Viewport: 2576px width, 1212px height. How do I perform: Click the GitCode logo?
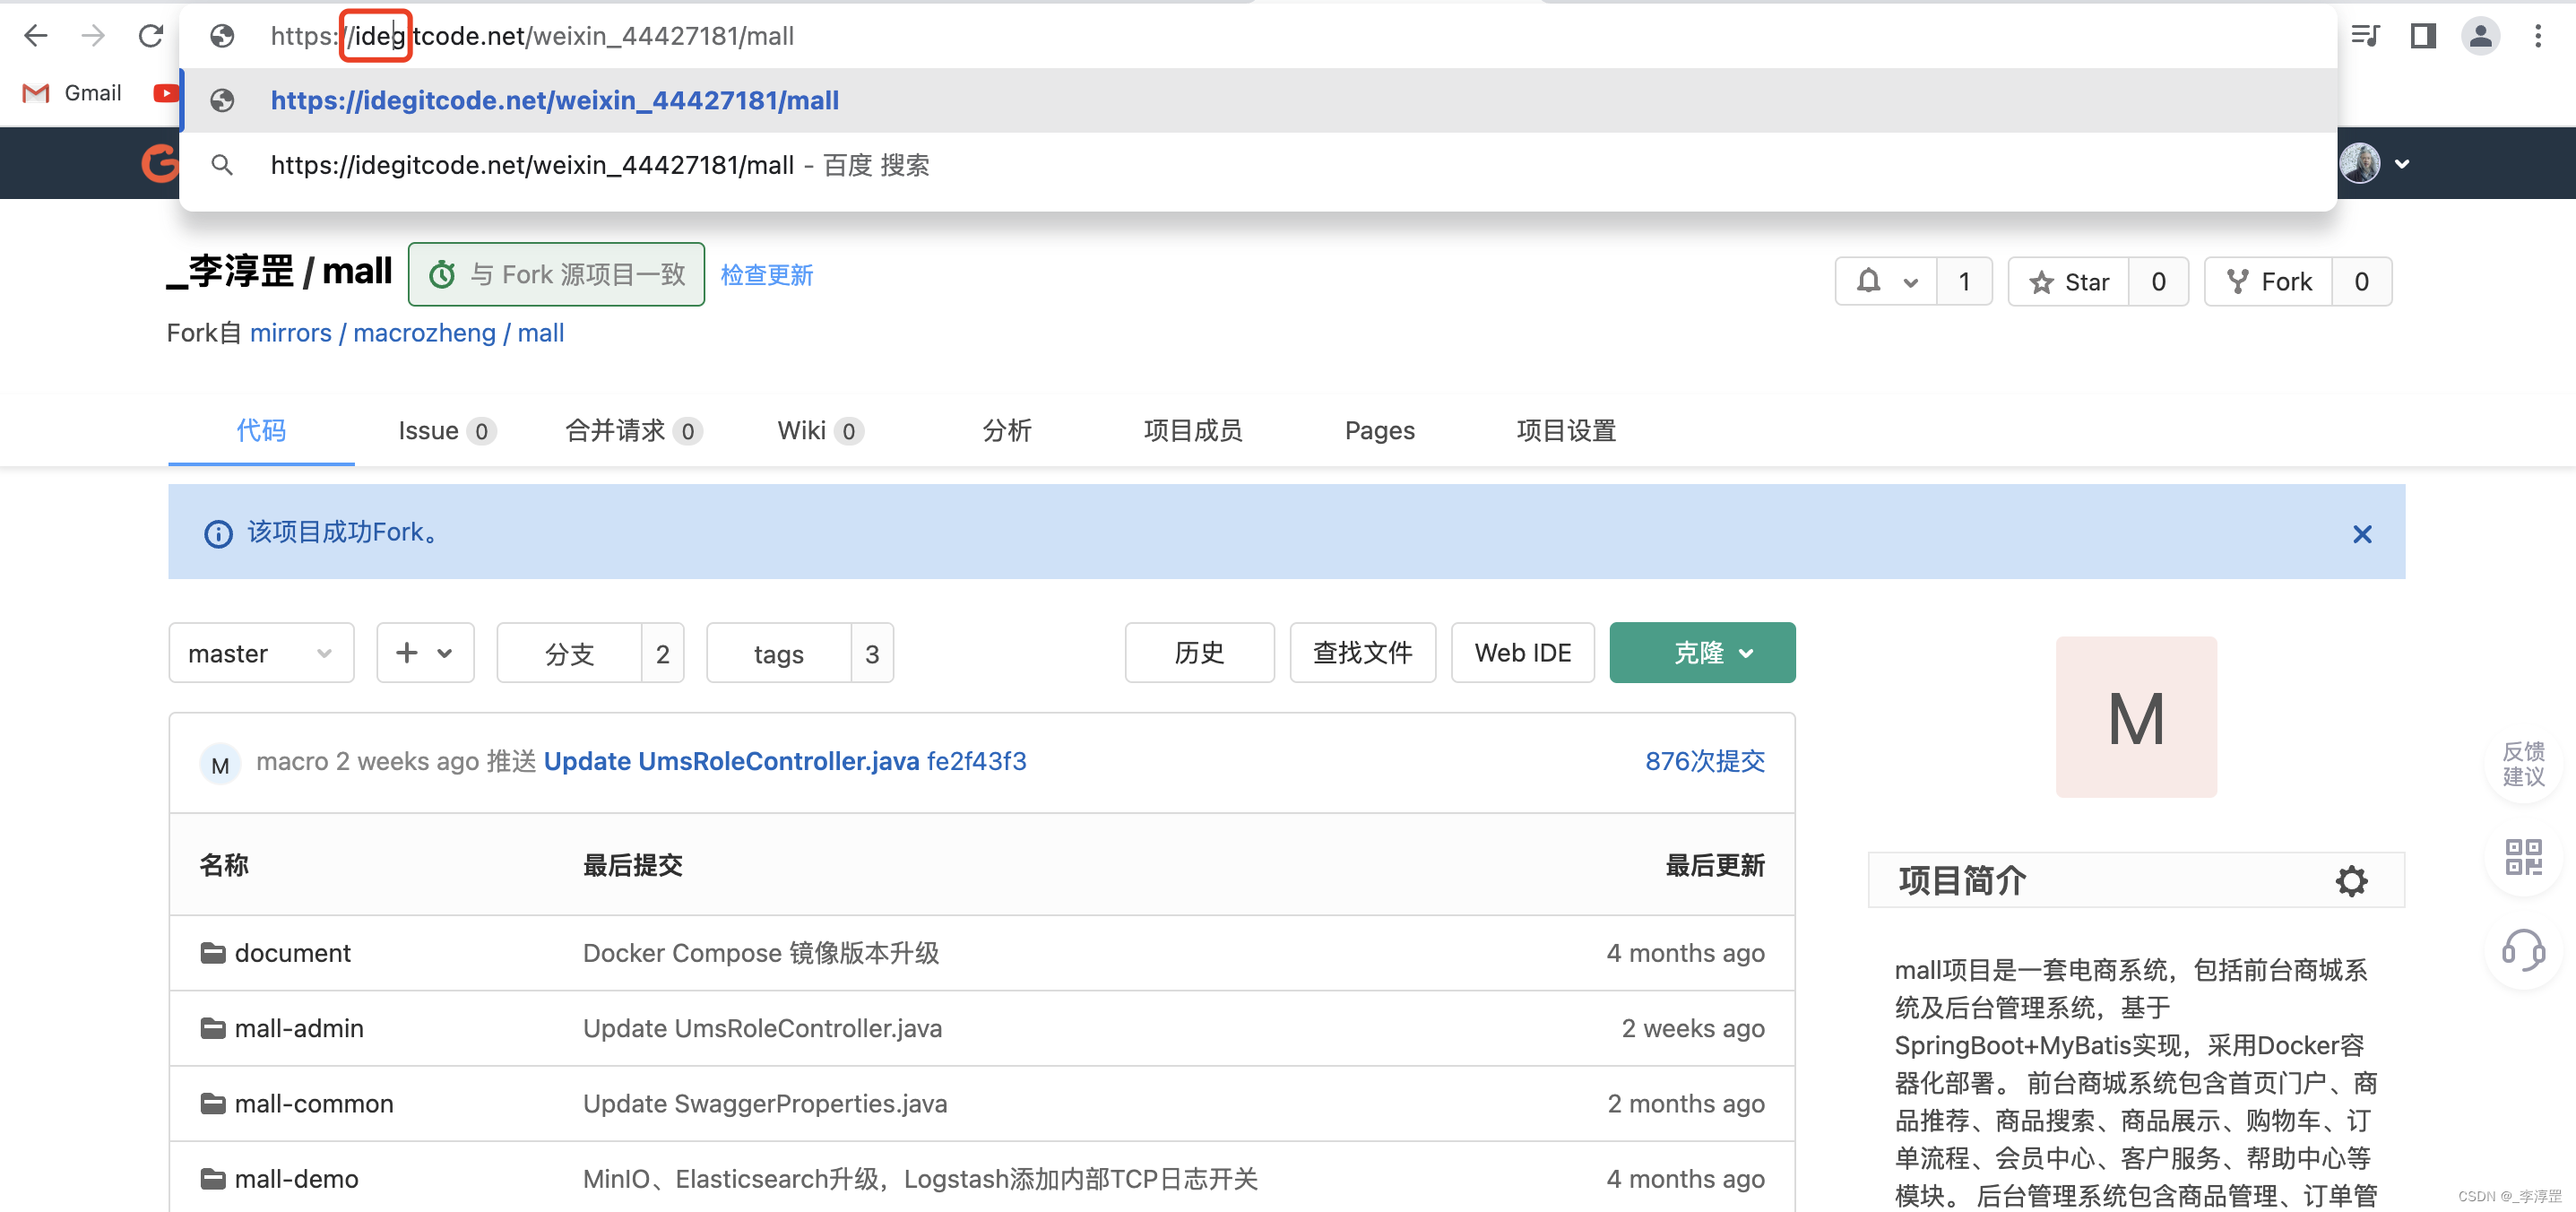[160, 163]
